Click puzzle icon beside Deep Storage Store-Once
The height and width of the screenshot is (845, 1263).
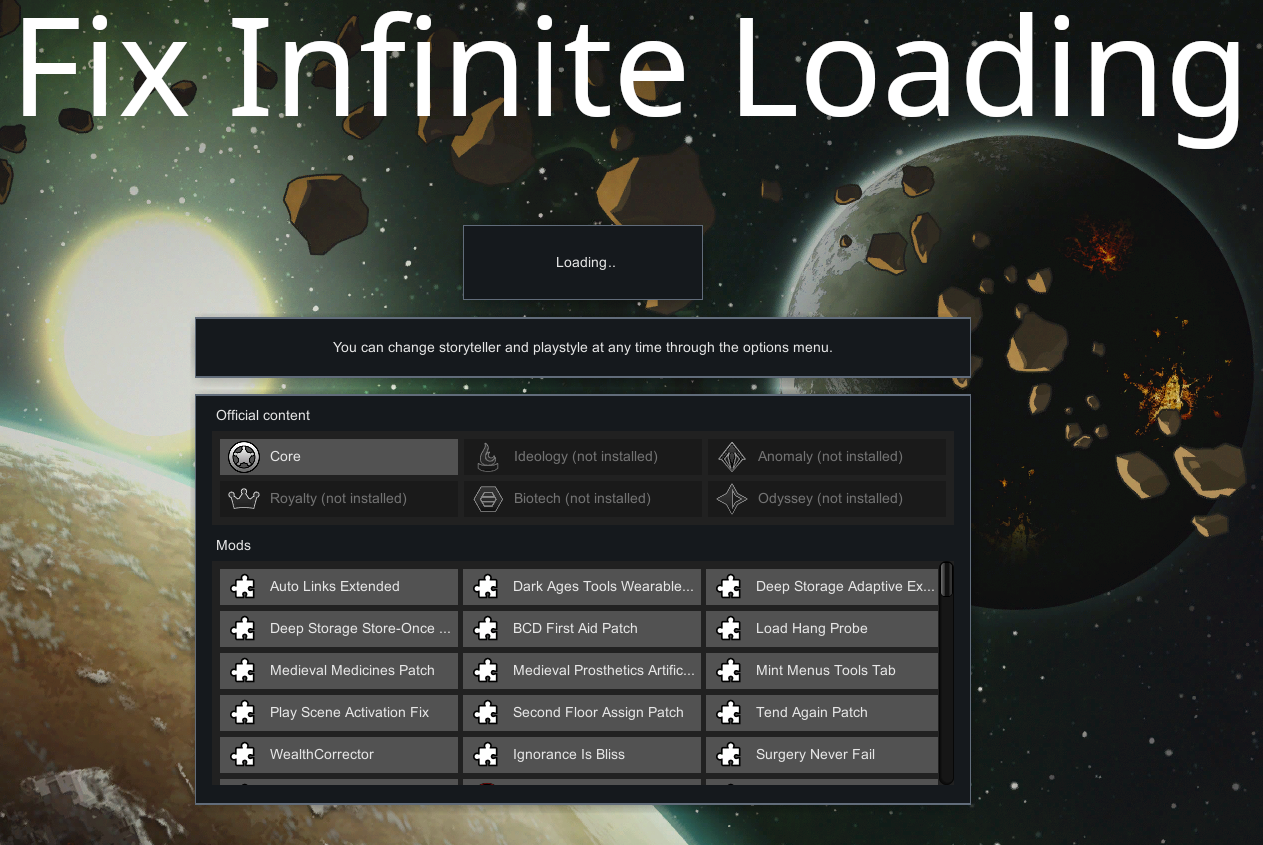242,629
